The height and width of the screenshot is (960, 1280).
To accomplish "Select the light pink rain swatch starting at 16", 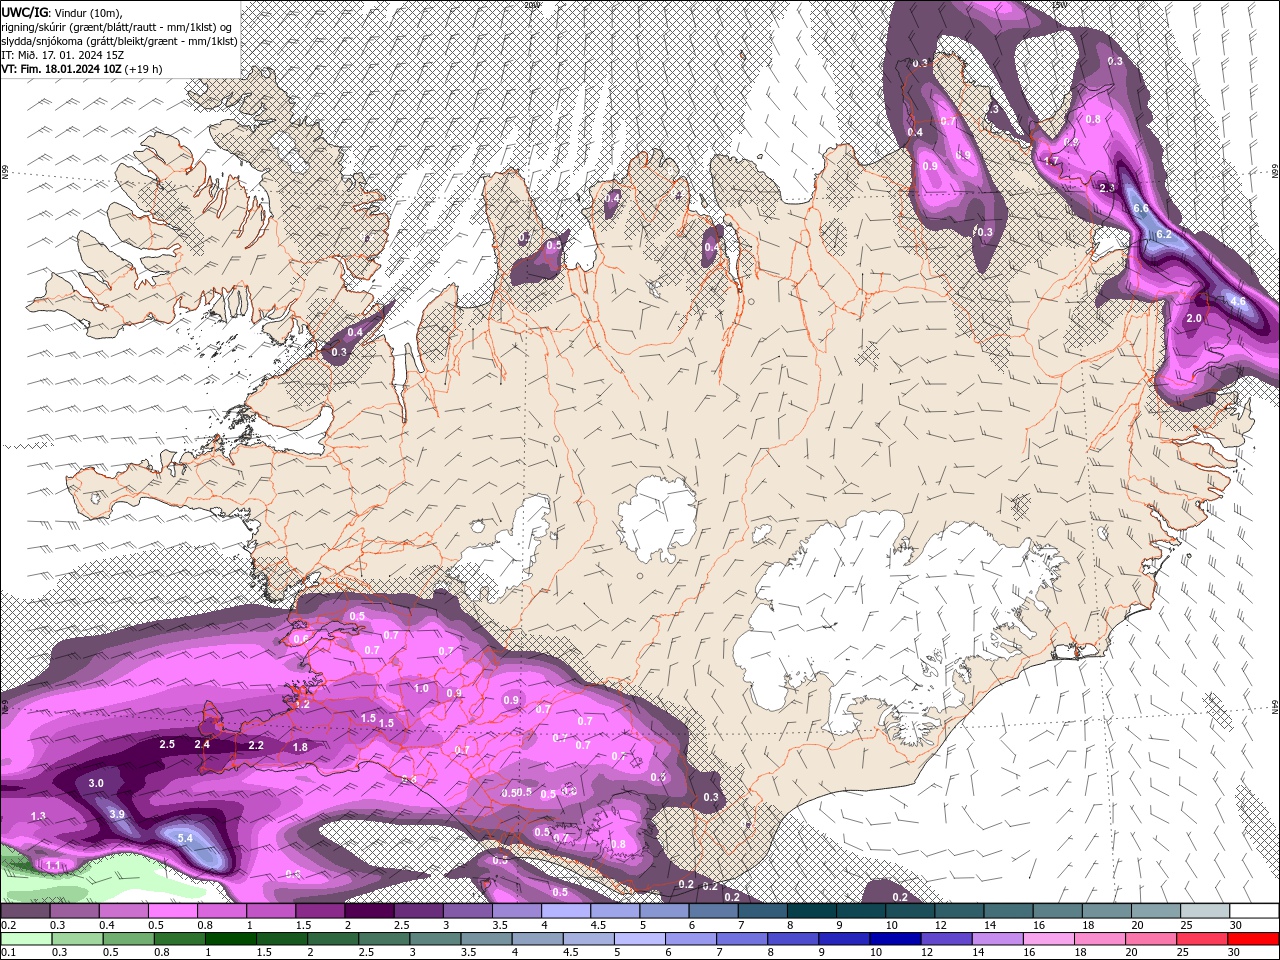I will (x=1048, y=939).
